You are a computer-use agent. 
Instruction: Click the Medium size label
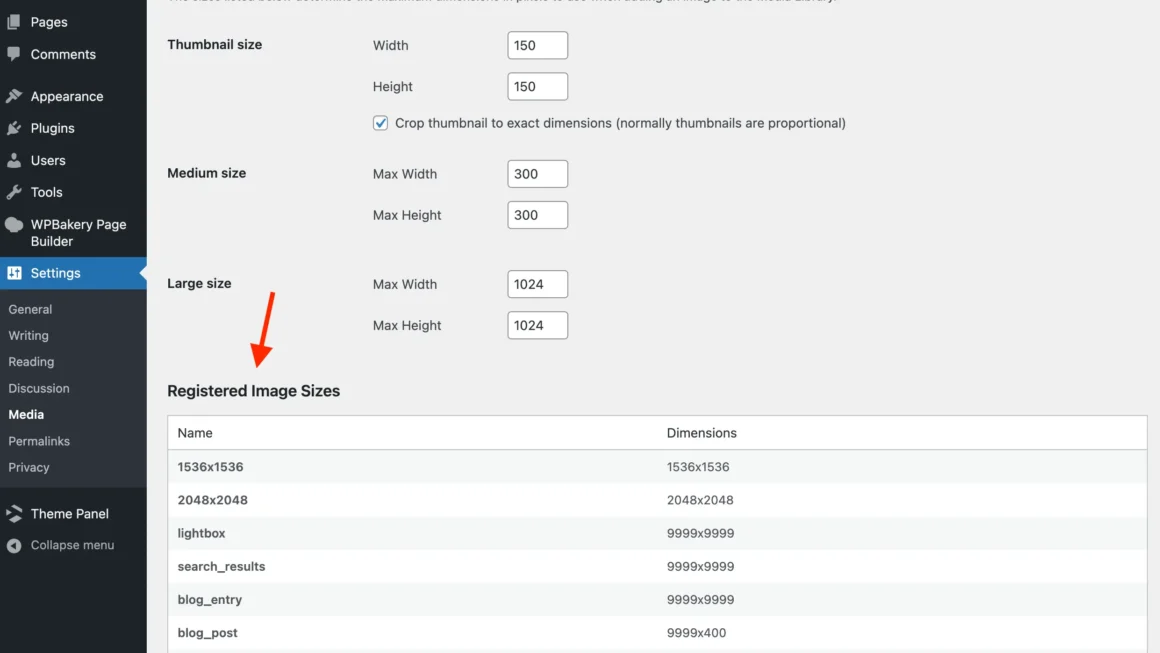[206, 173]
